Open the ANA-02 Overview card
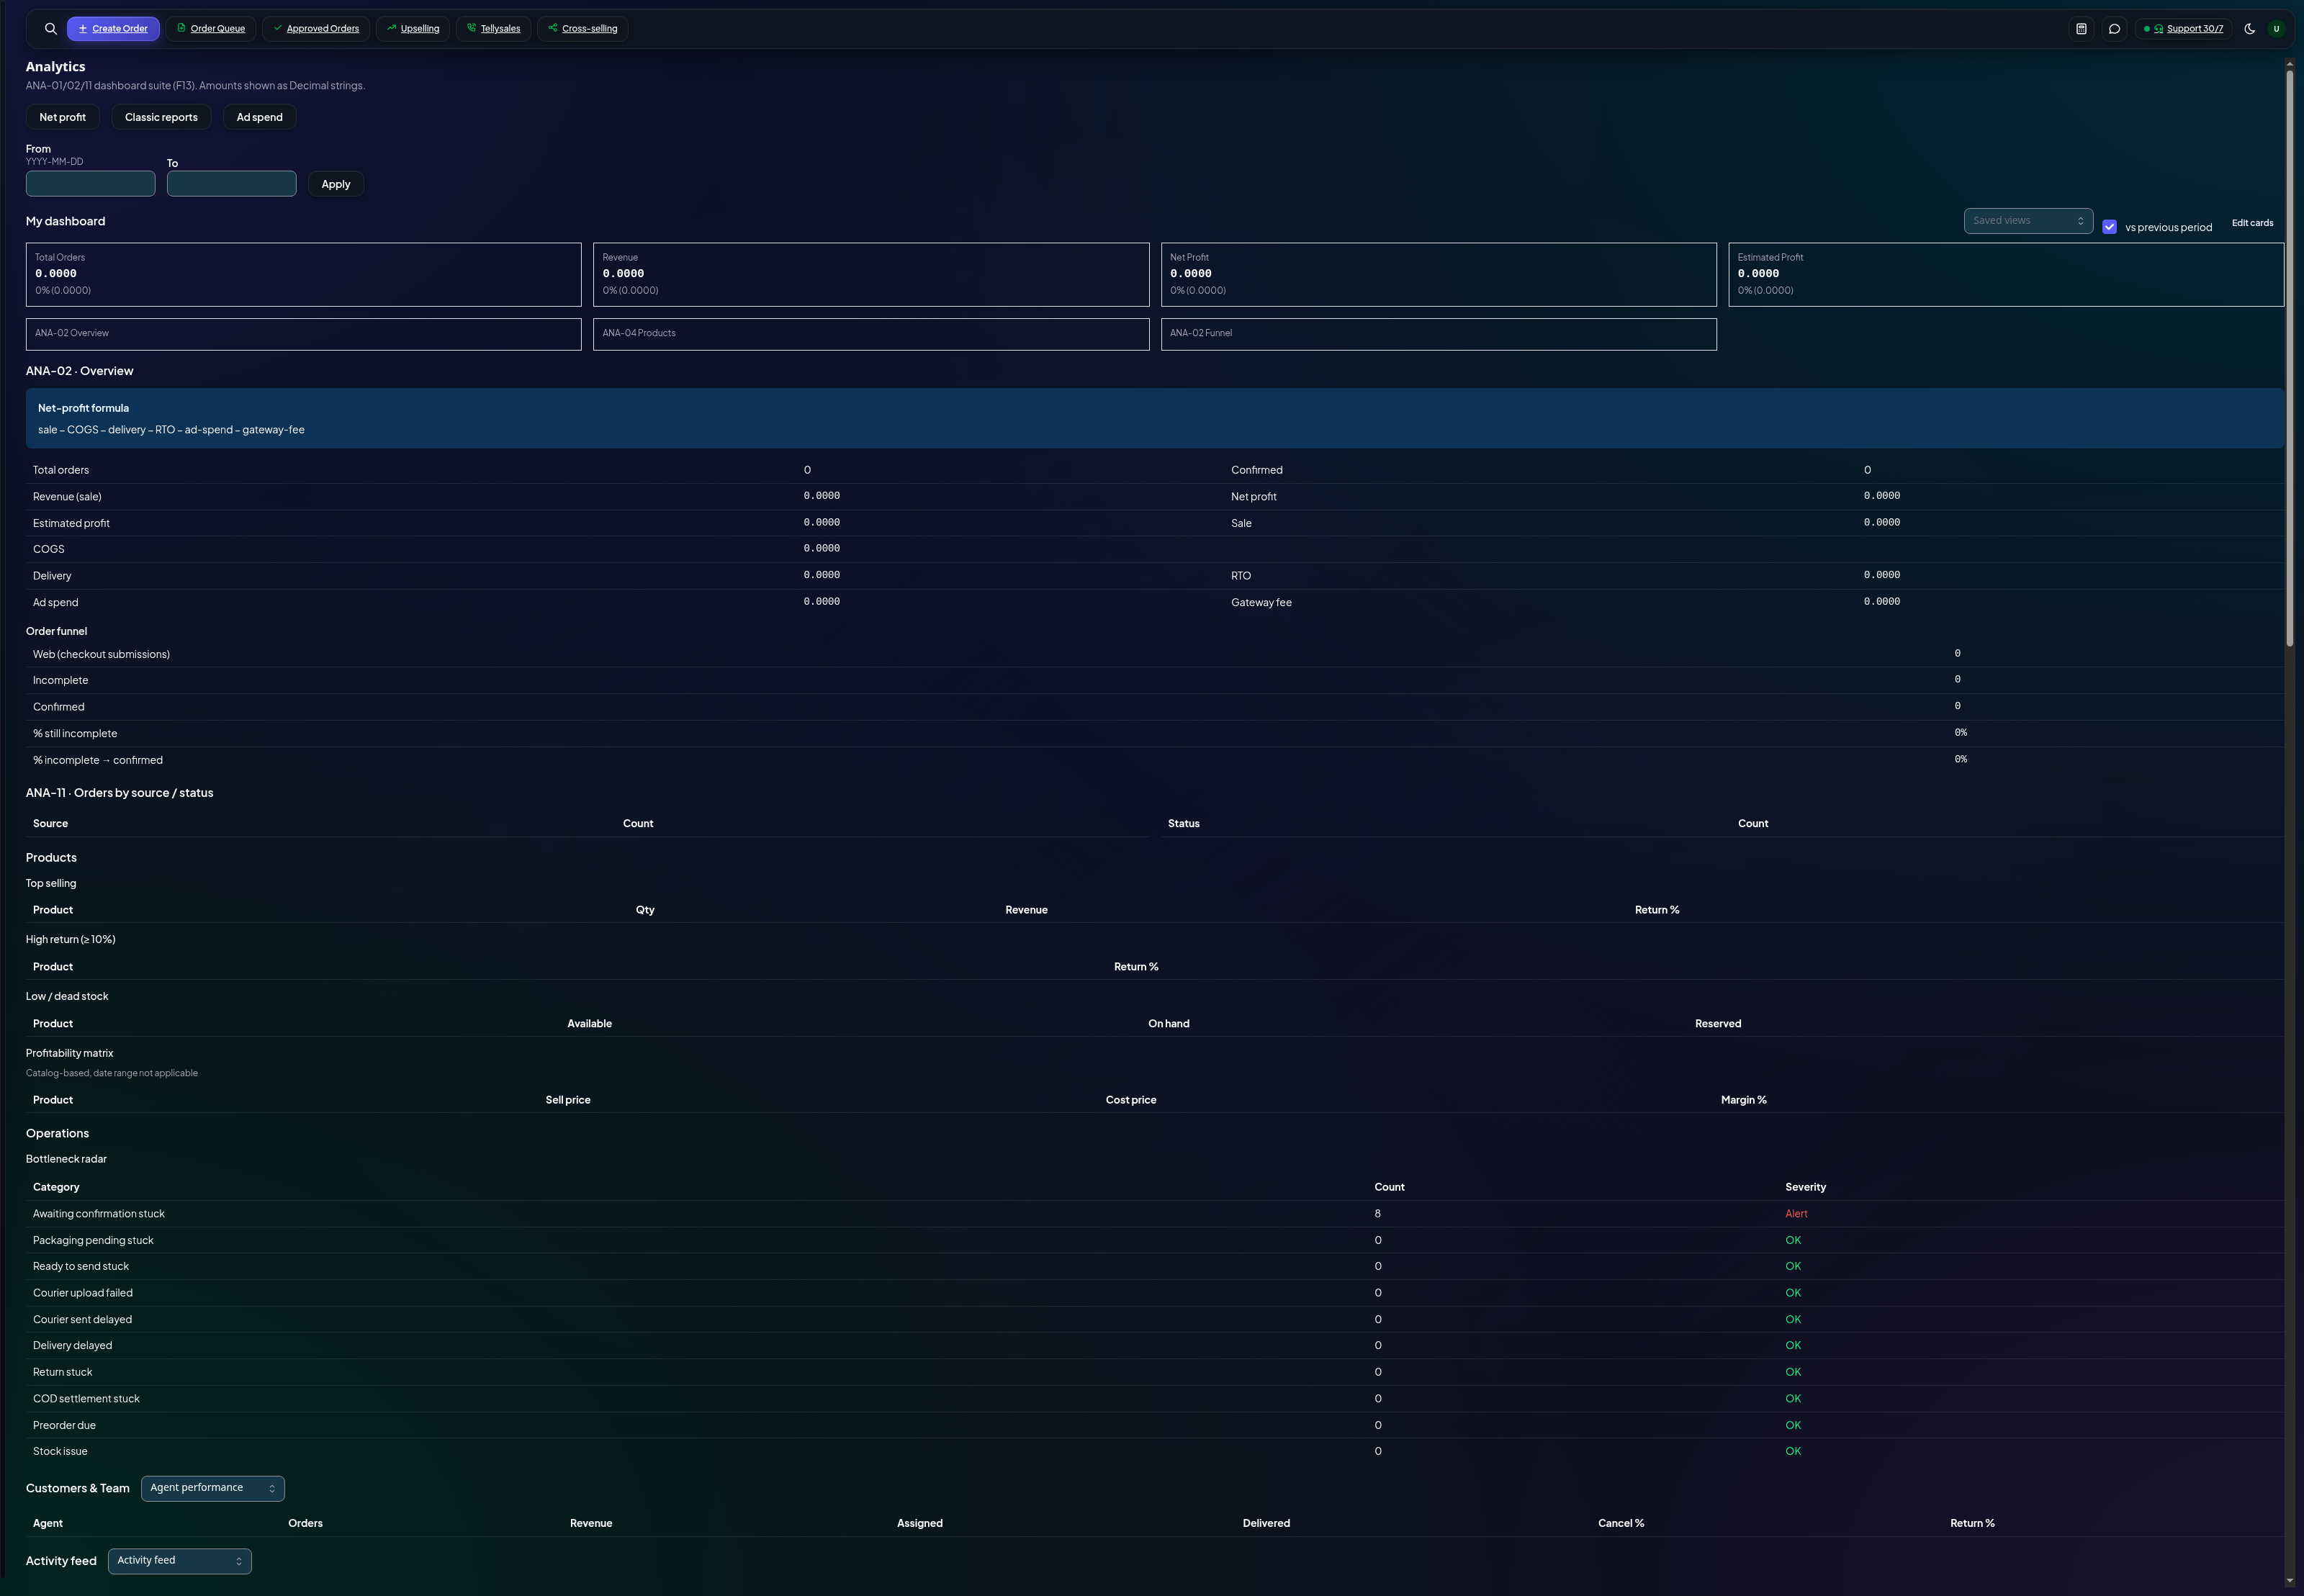This screenshot has height=1596, width=2304. (303, 334)
